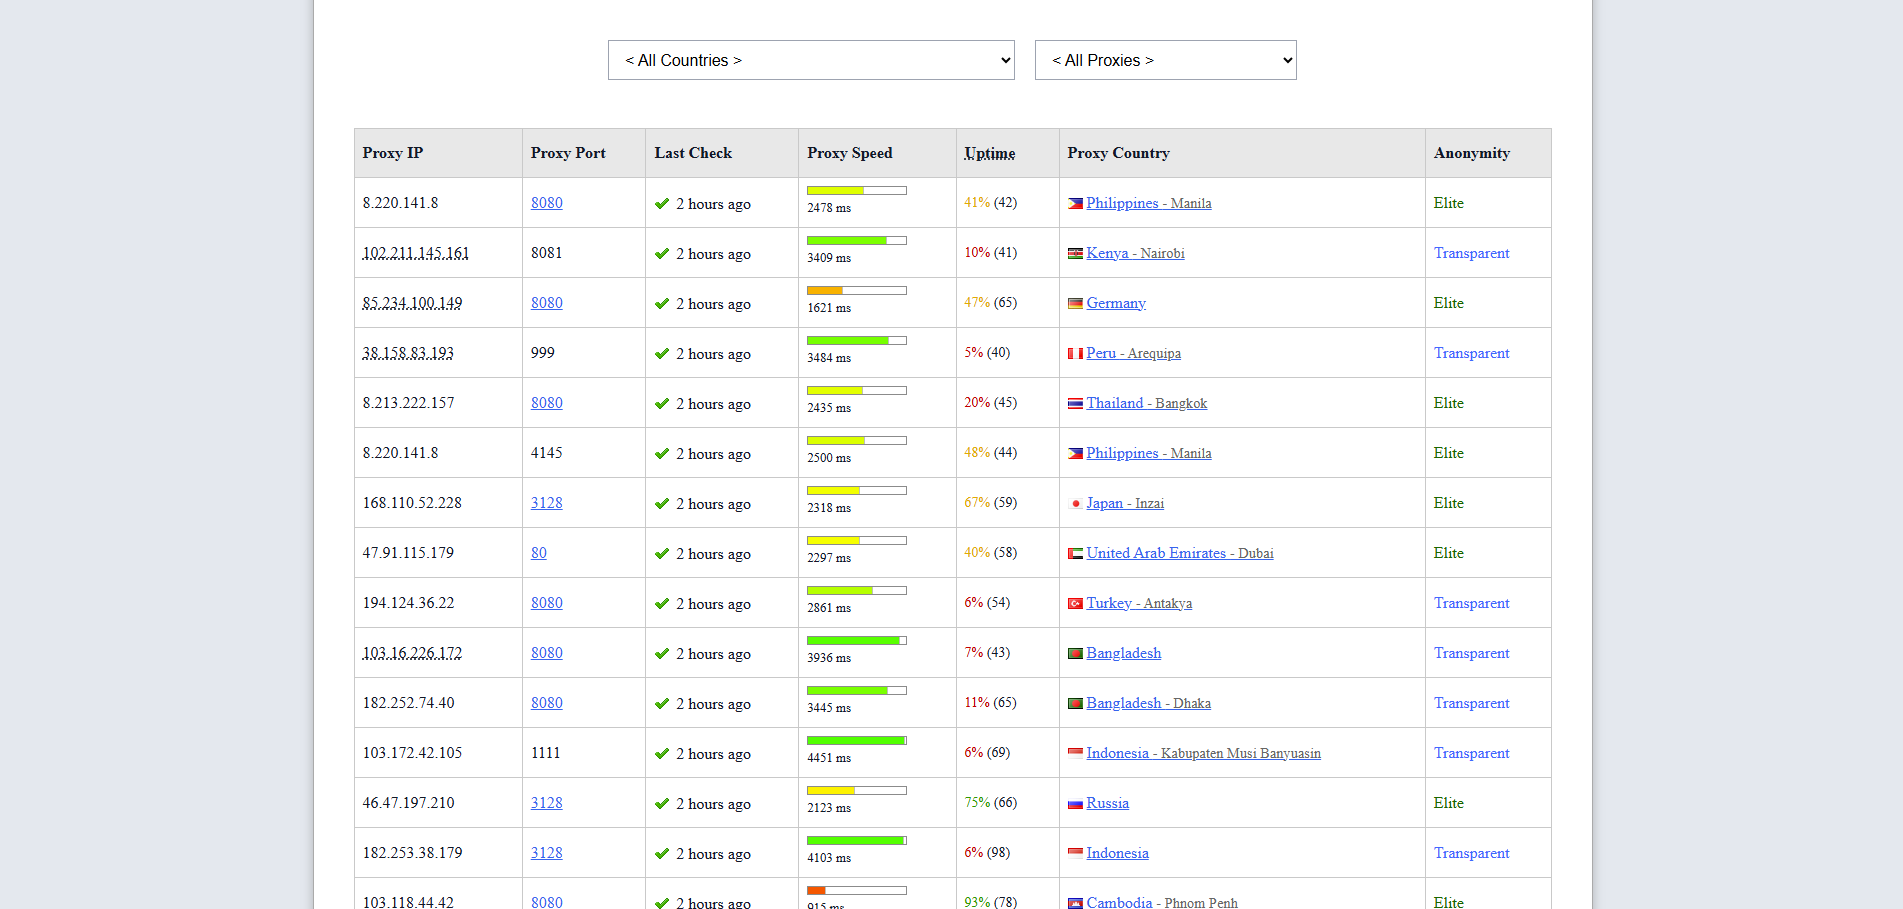Click the United Arab Emirates flag icon
The height and width of the screenshot is (909, 1903).
1075,554
